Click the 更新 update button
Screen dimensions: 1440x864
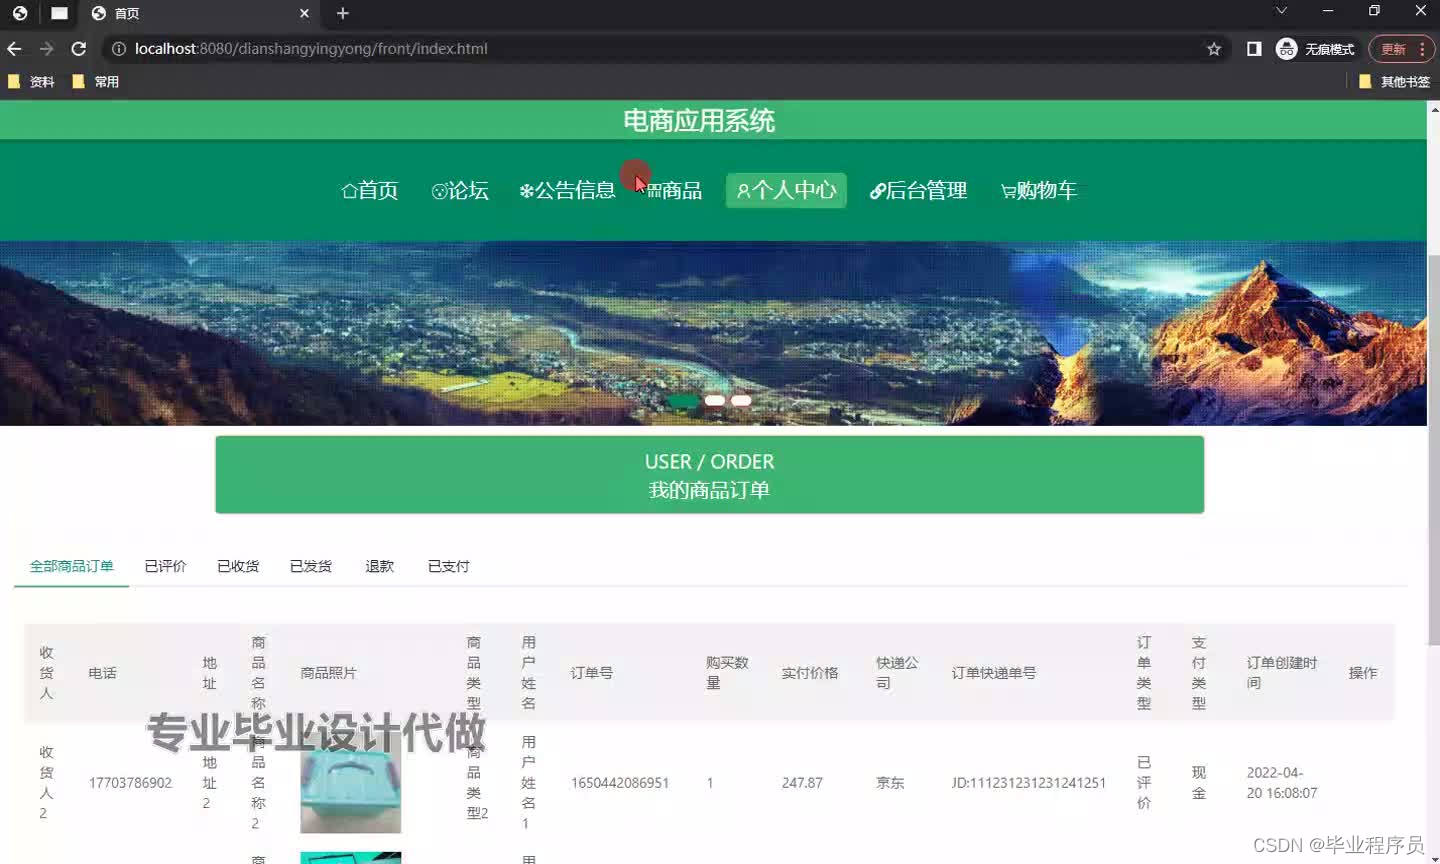coord(1401,48)
